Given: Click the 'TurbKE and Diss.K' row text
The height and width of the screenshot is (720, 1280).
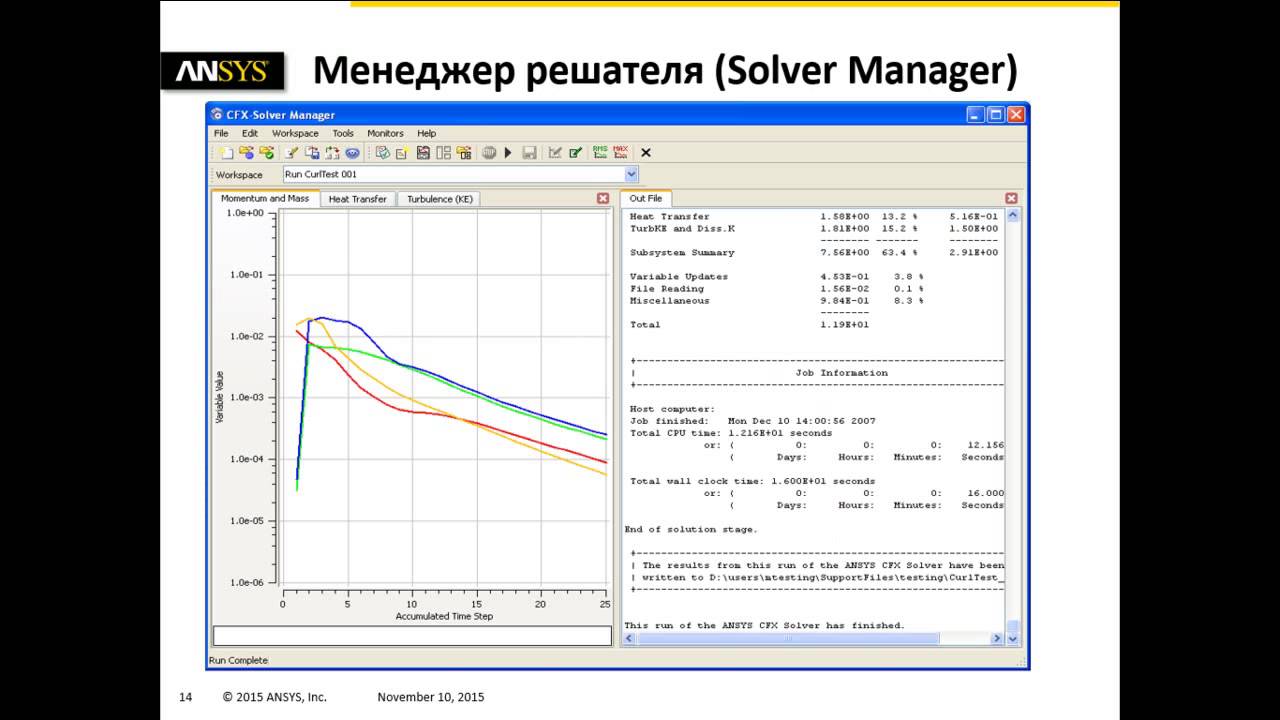Looking at the screenshot, I should 682,229.
